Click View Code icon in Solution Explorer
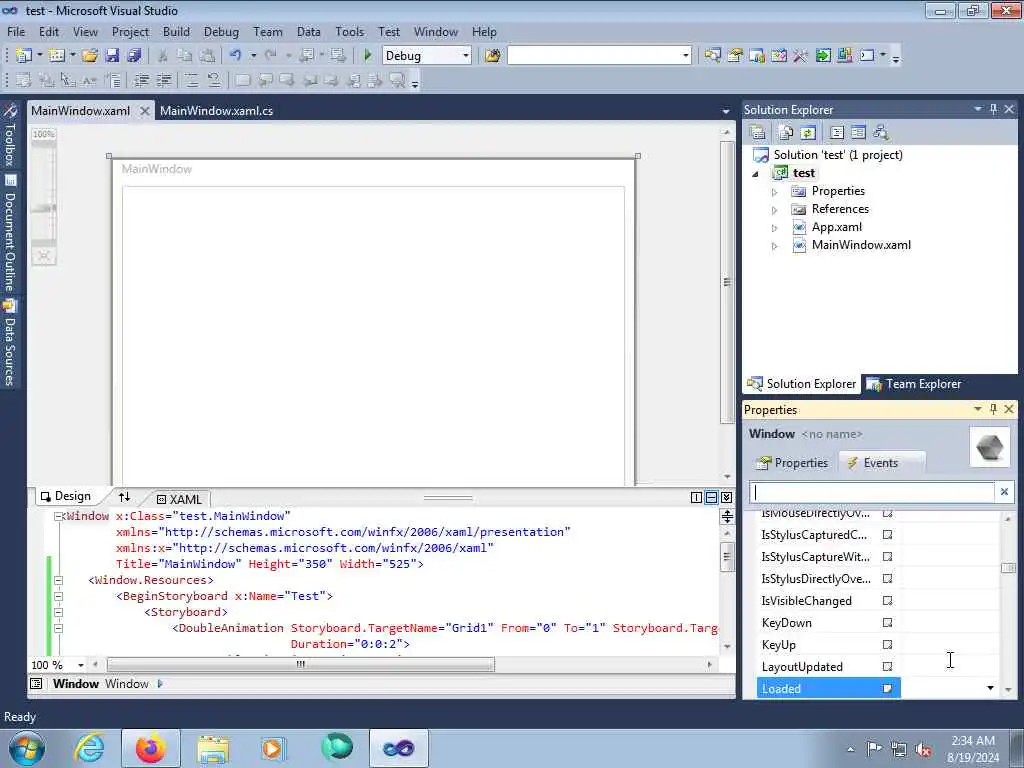 coord(837,133)
